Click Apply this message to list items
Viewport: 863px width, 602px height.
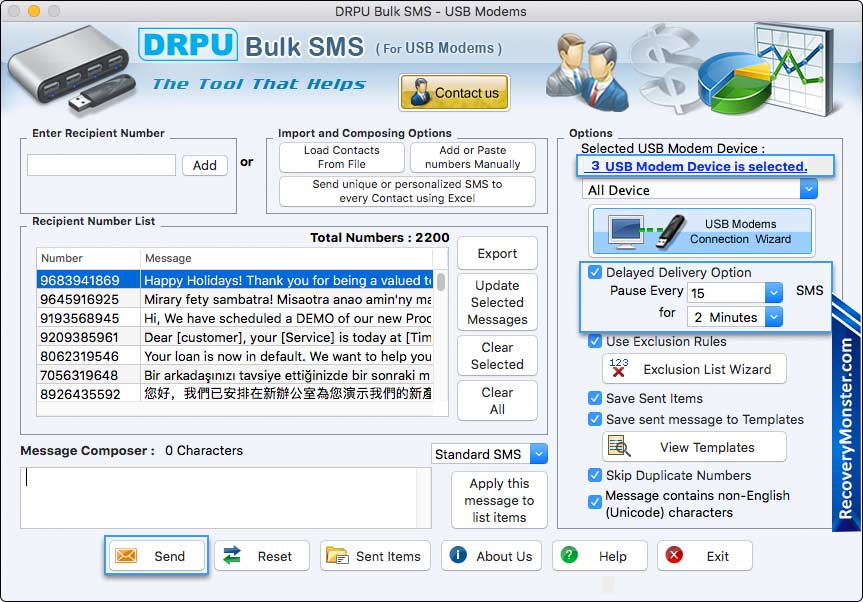coord(499,500)
